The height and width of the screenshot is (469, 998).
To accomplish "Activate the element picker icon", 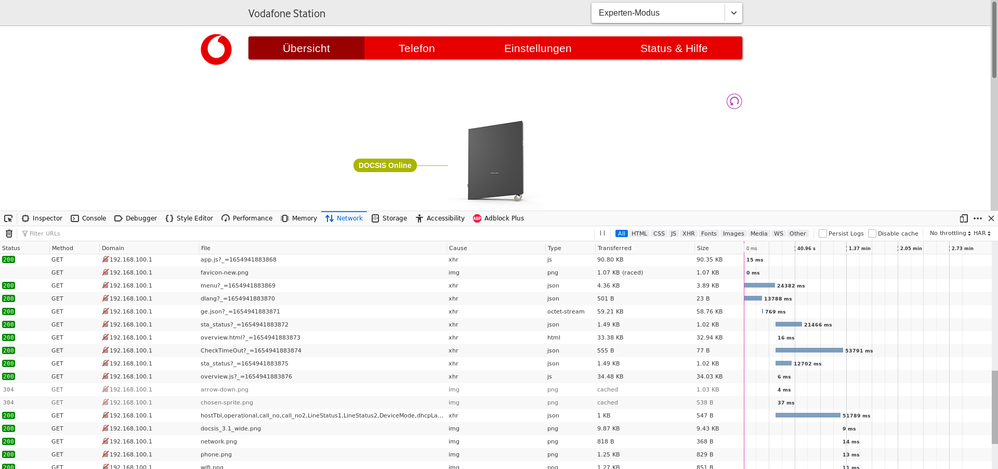I will (8, 218).
